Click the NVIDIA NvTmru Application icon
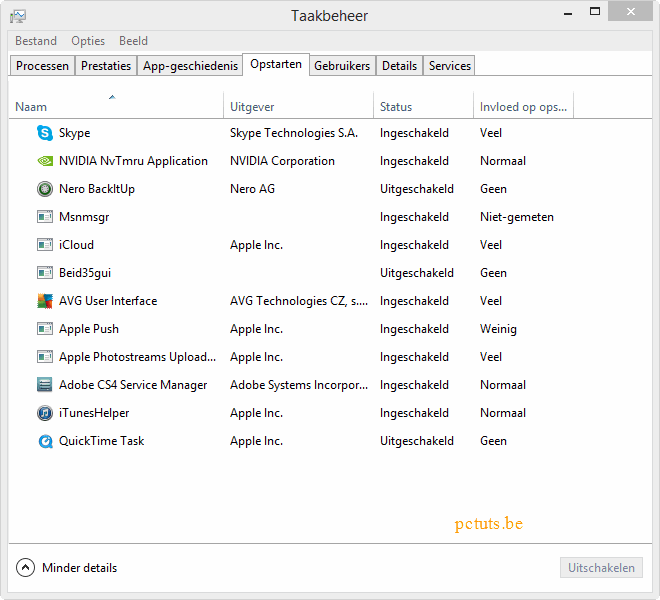 pos(44,161)
